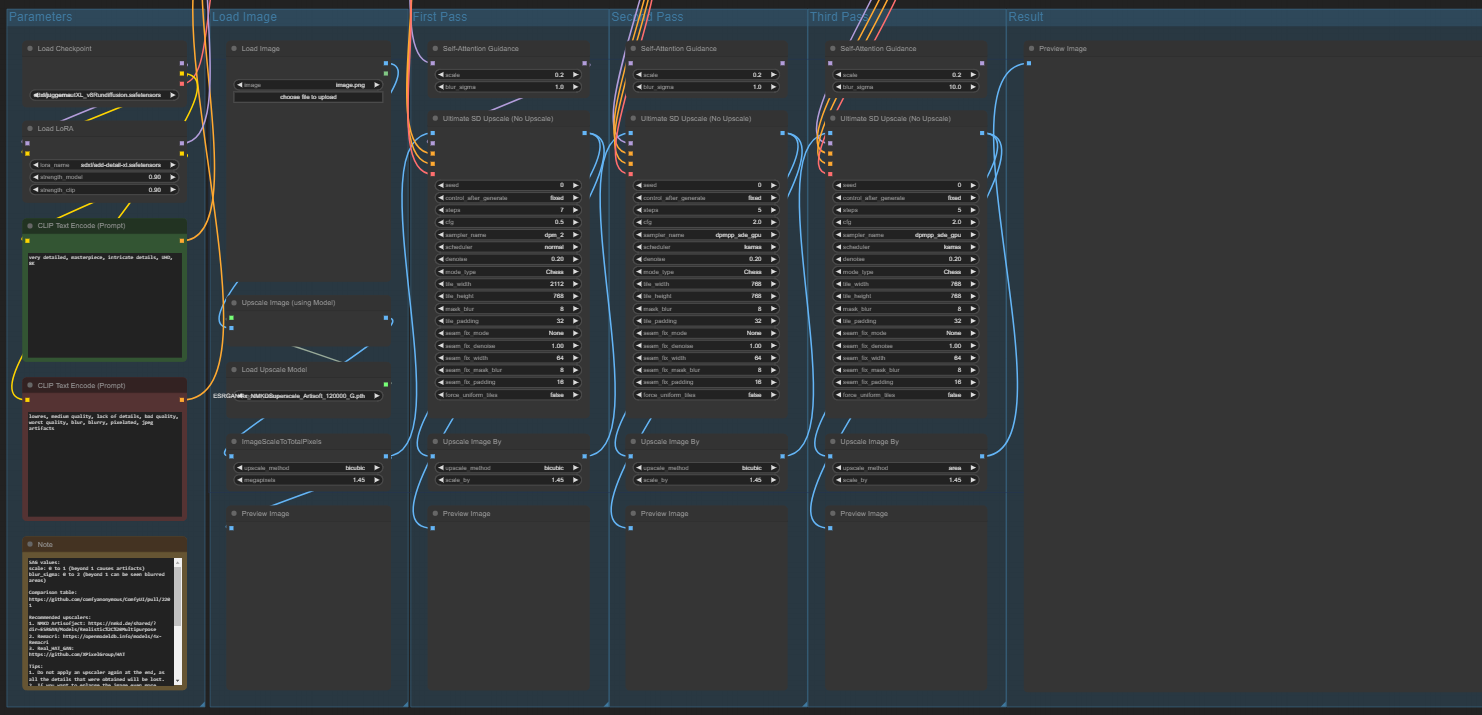The image size is (1482, 715).
Task: Click the add-detail-xl LoRA filename selector
Action: coord(104,163)
